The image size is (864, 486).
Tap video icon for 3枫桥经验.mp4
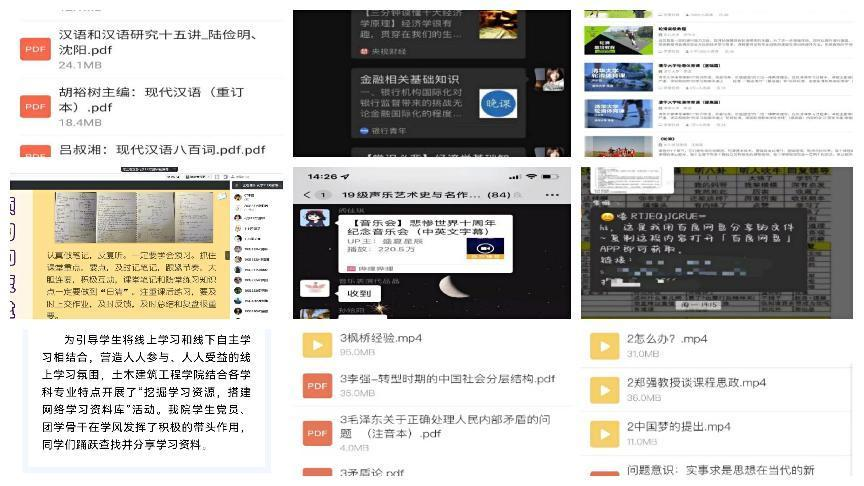click(317, 345)
